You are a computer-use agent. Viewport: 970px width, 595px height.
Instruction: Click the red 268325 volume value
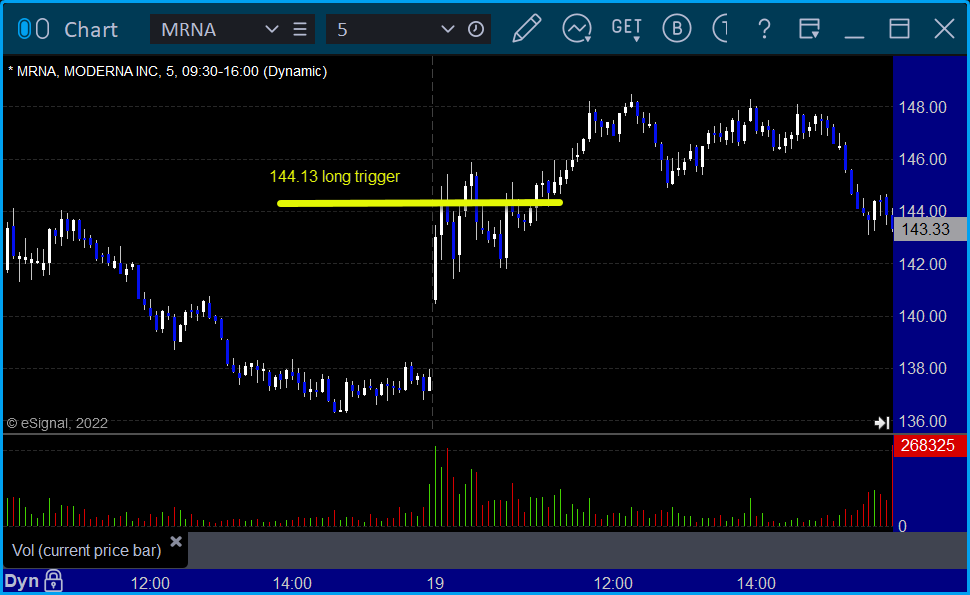(x=930, y=446)
